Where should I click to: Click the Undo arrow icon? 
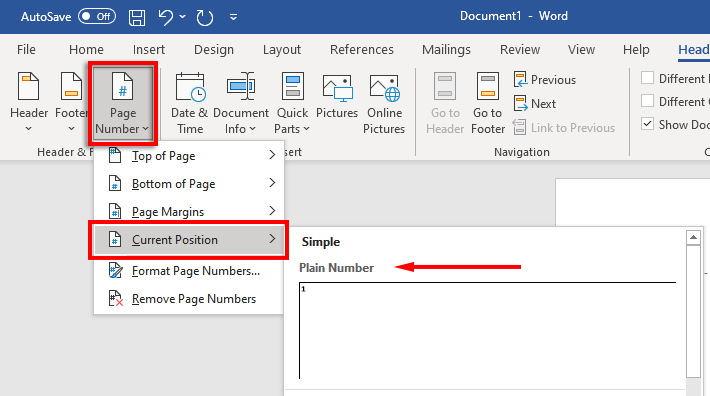[166, 17]
